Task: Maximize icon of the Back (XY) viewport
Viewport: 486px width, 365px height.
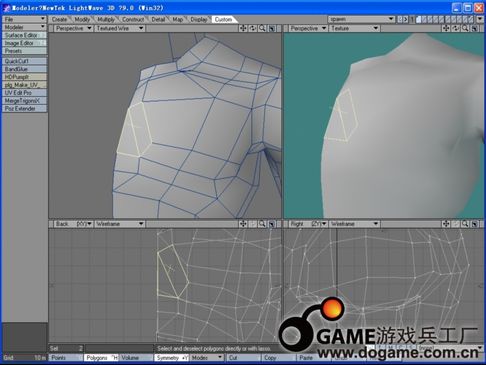Action: pyautogui.click(x=272, y=224)
